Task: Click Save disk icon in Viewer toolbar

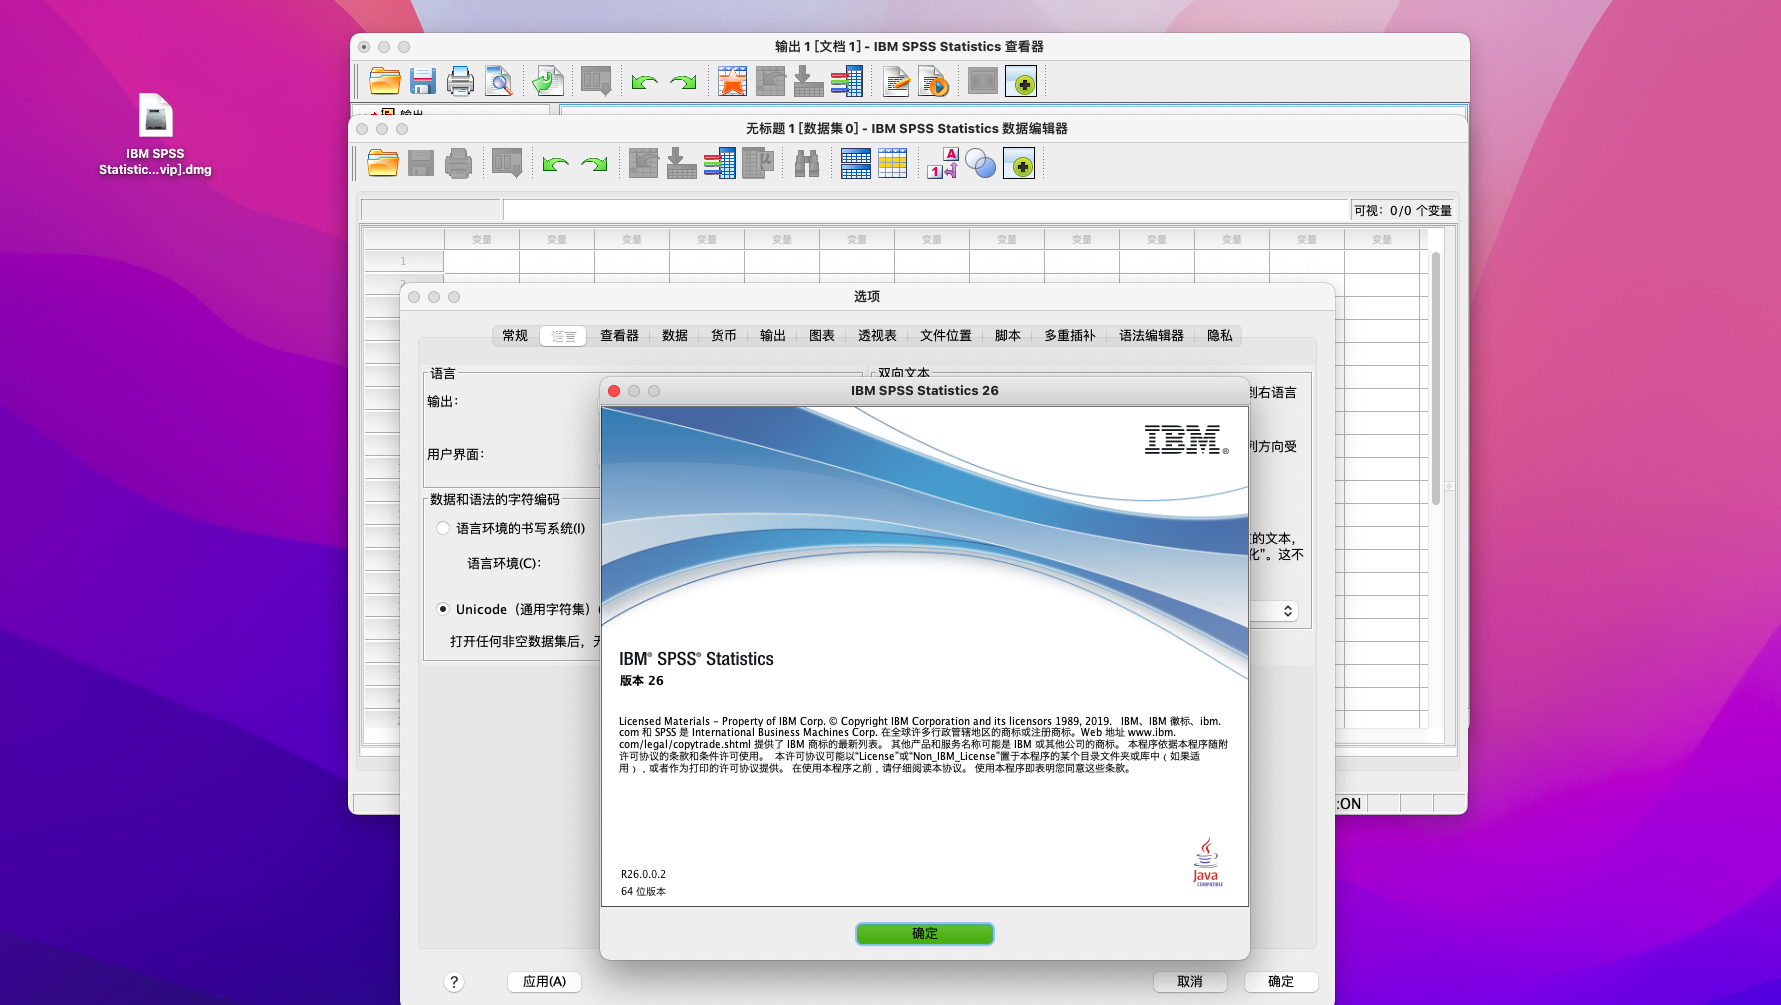Action: pyautogui.click(x=422, y=81)
